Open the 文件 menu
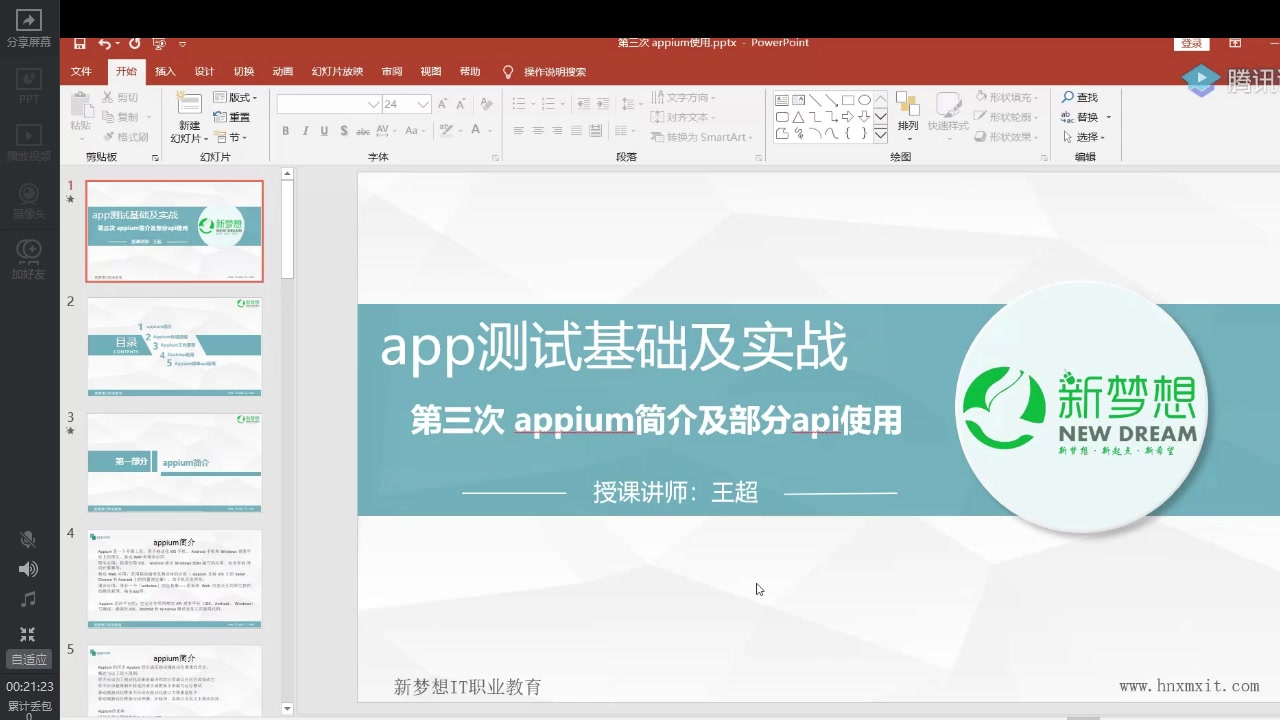Viewport: 1280px width, 720px height. coord(81,71)
